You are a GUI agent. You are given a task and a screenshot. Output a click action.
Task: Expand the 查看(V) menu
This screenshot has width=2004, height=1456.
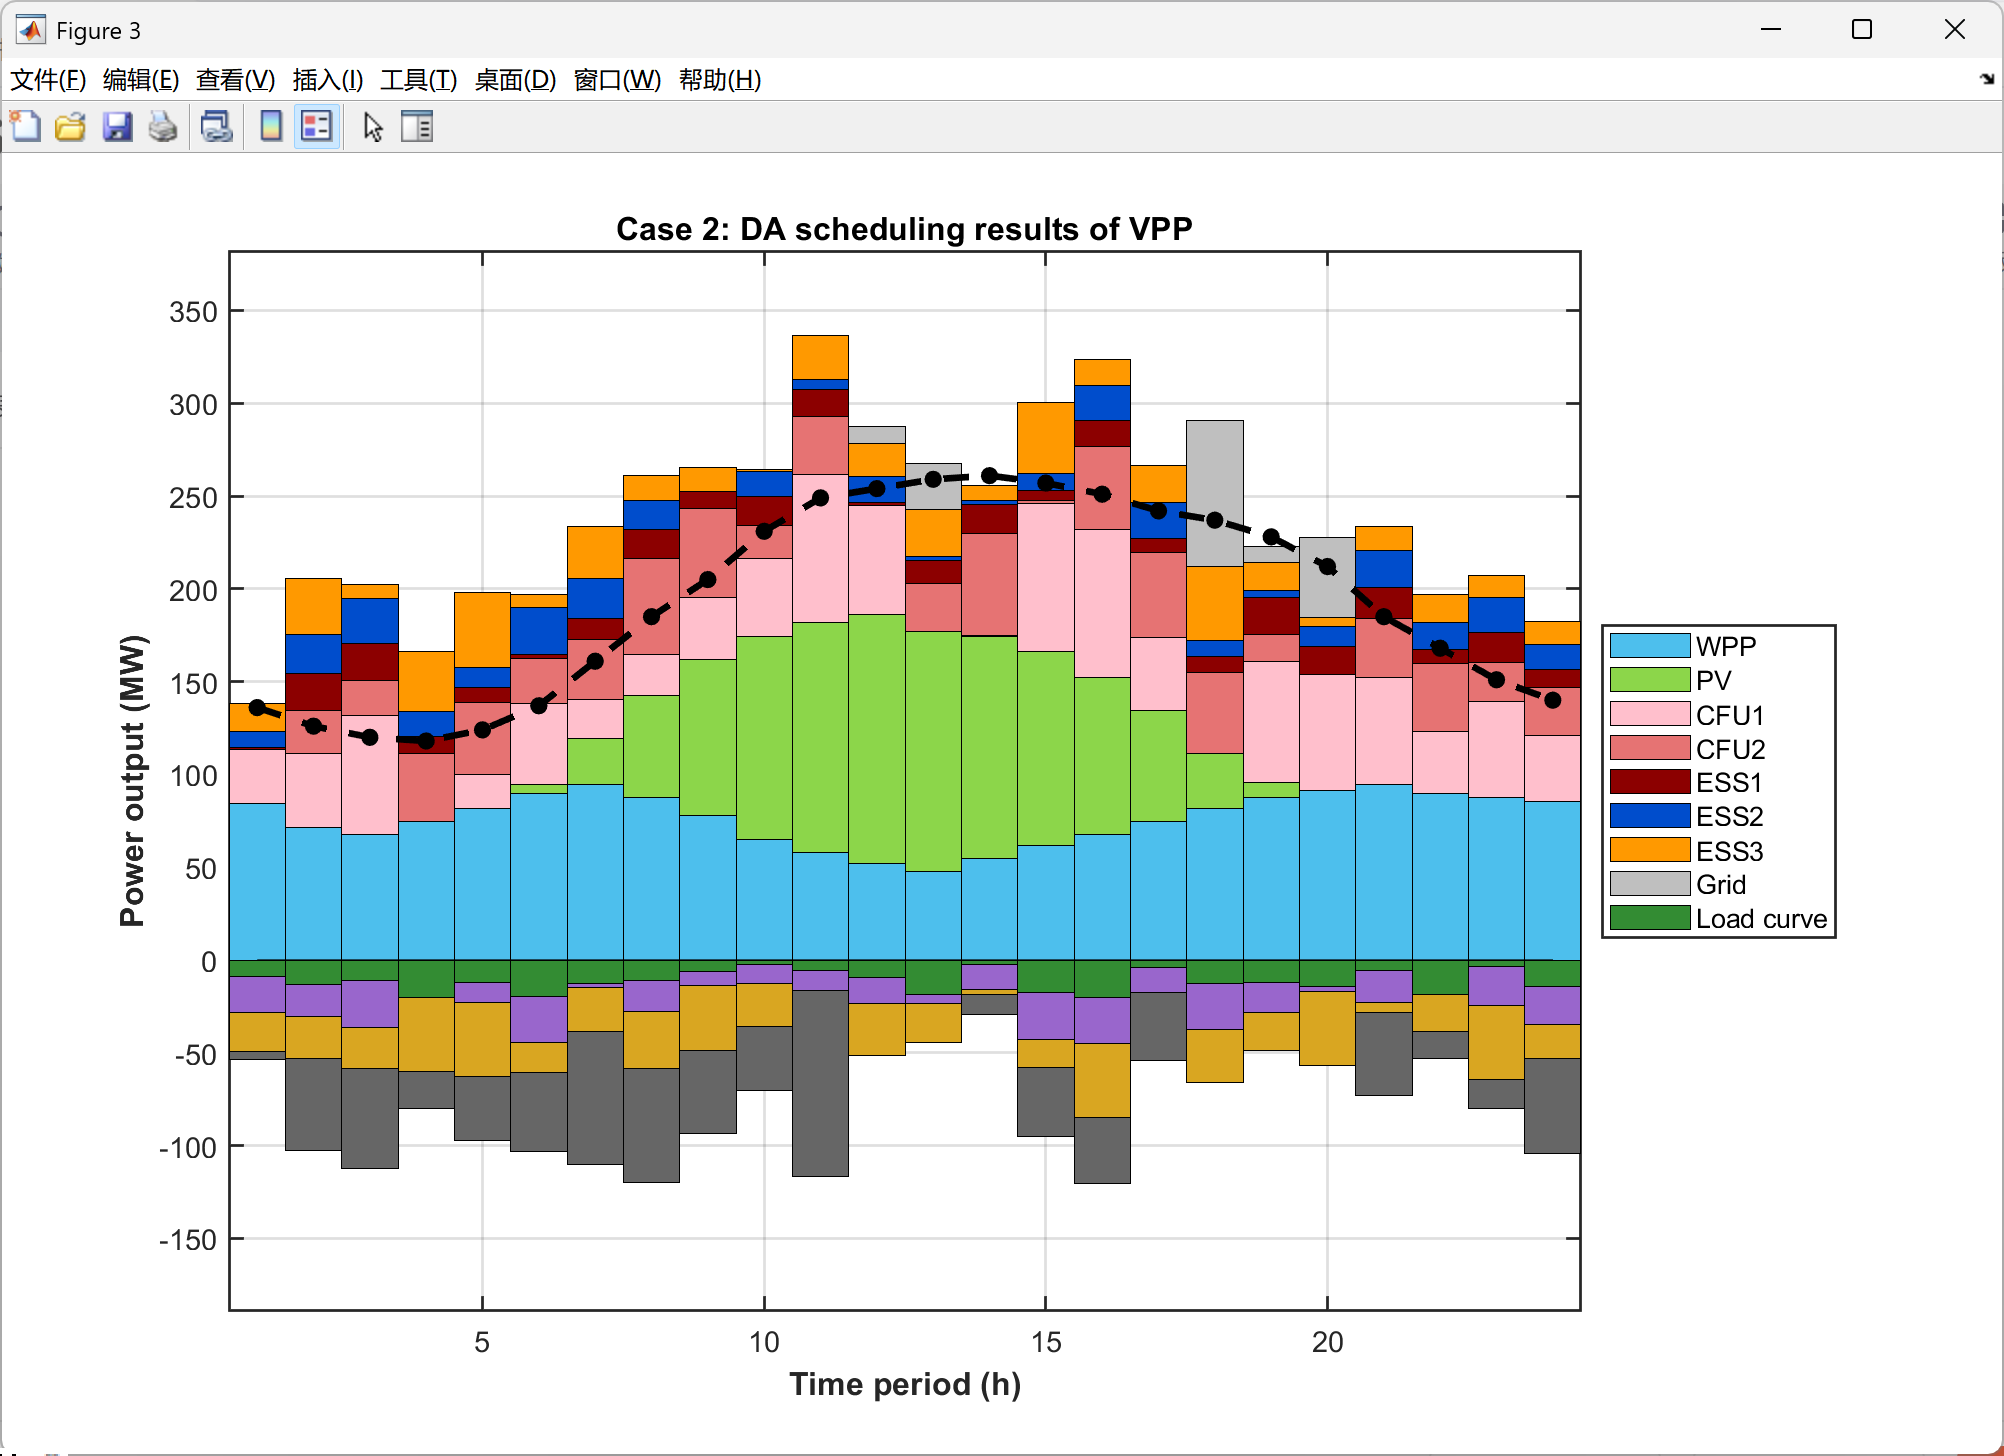[235, 80]
